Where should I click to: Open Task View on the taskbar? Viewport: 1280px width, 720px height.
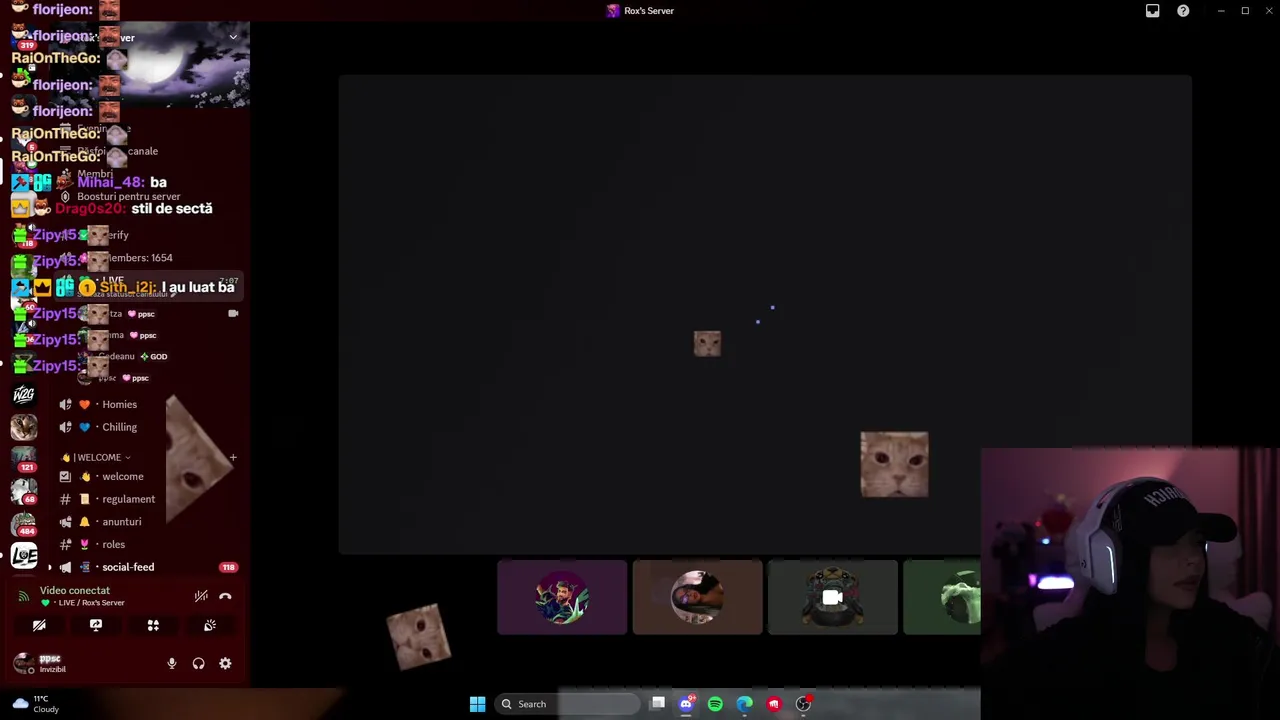658,704
